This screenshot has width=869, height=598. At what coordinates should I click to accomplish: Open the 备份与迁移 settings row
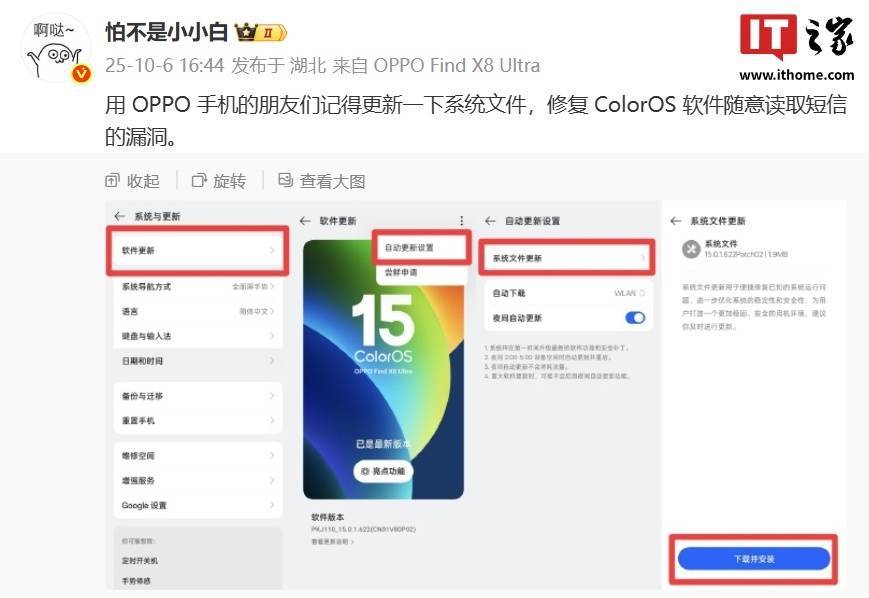click(198, 396)
